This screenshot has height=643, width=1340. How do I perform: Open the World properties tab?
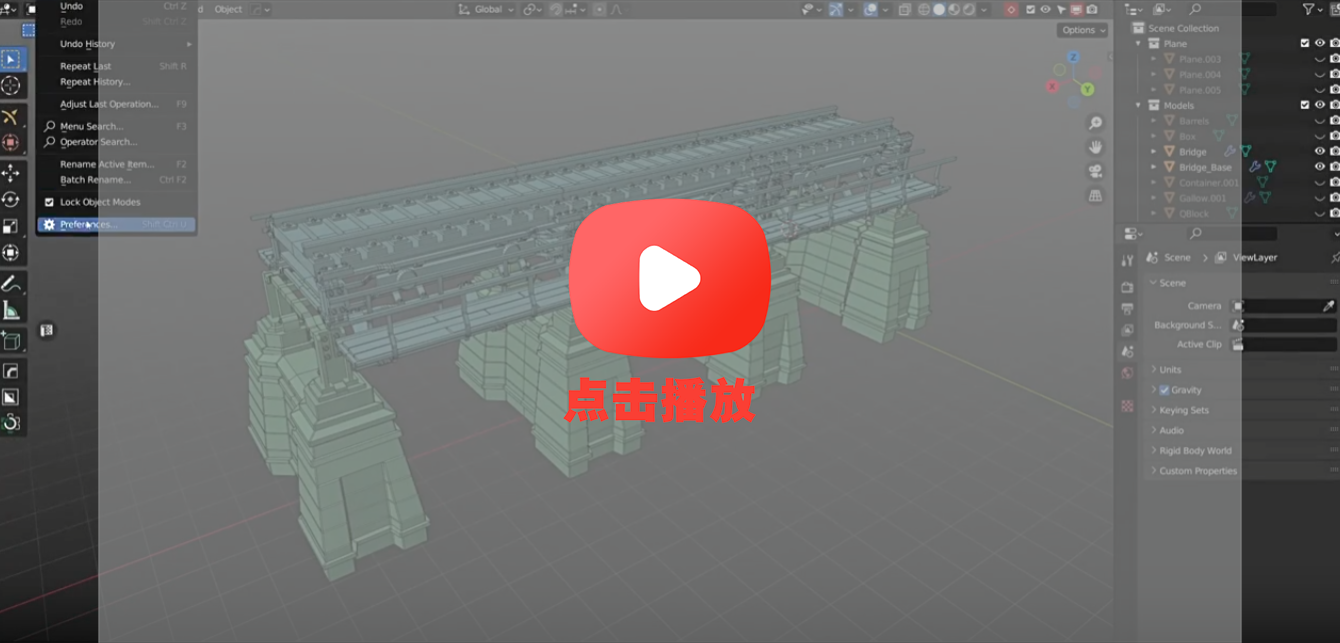coord(1128,374)
